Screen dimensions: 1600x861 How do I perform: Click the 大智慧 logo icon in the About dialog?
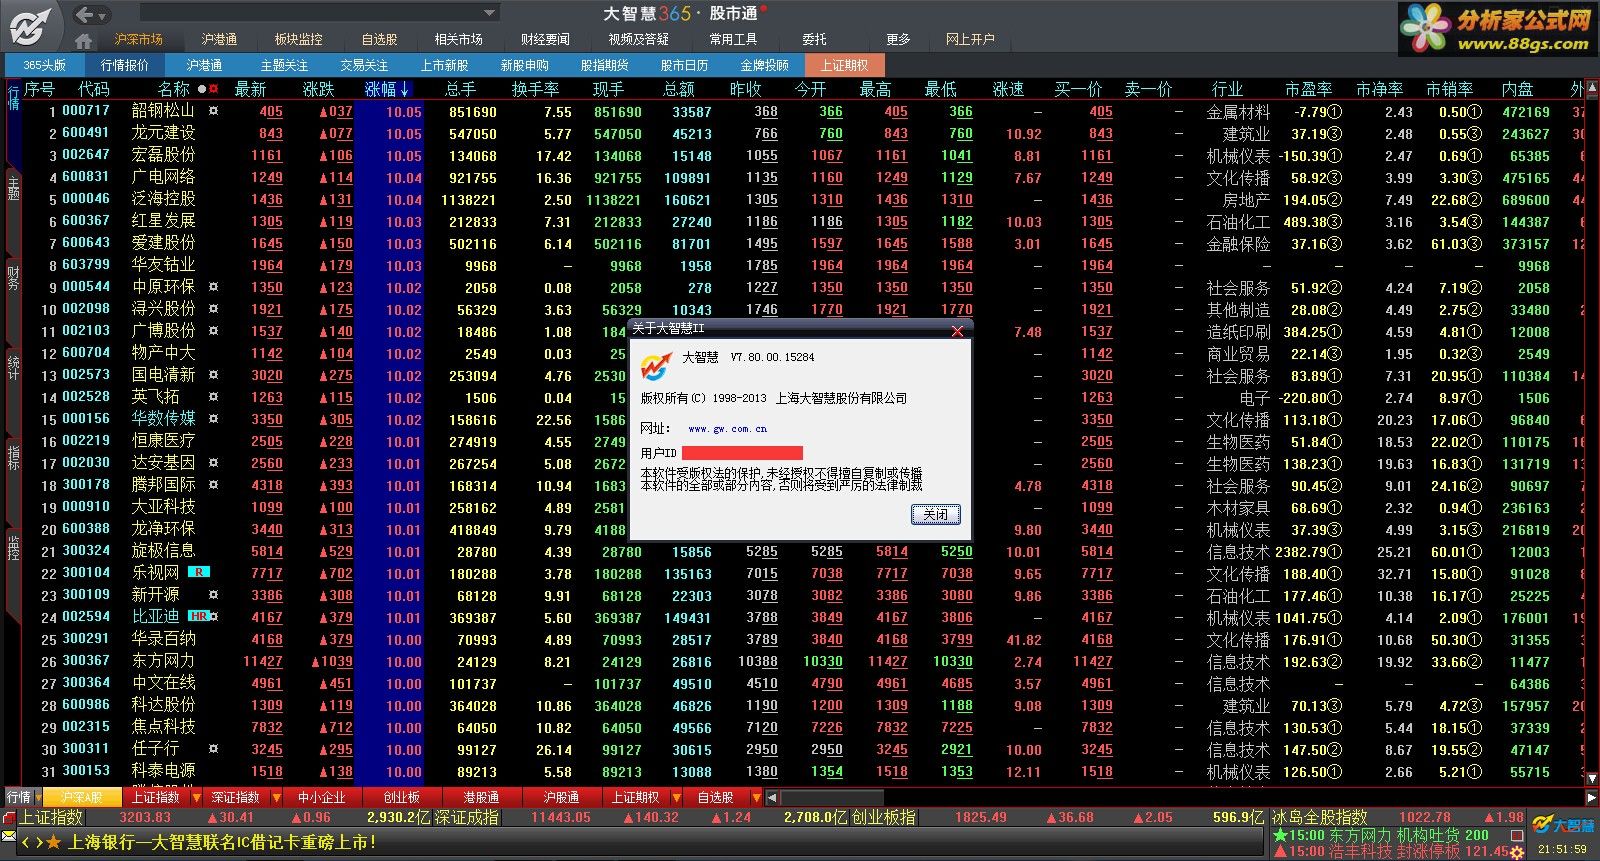tap(656, 367)
